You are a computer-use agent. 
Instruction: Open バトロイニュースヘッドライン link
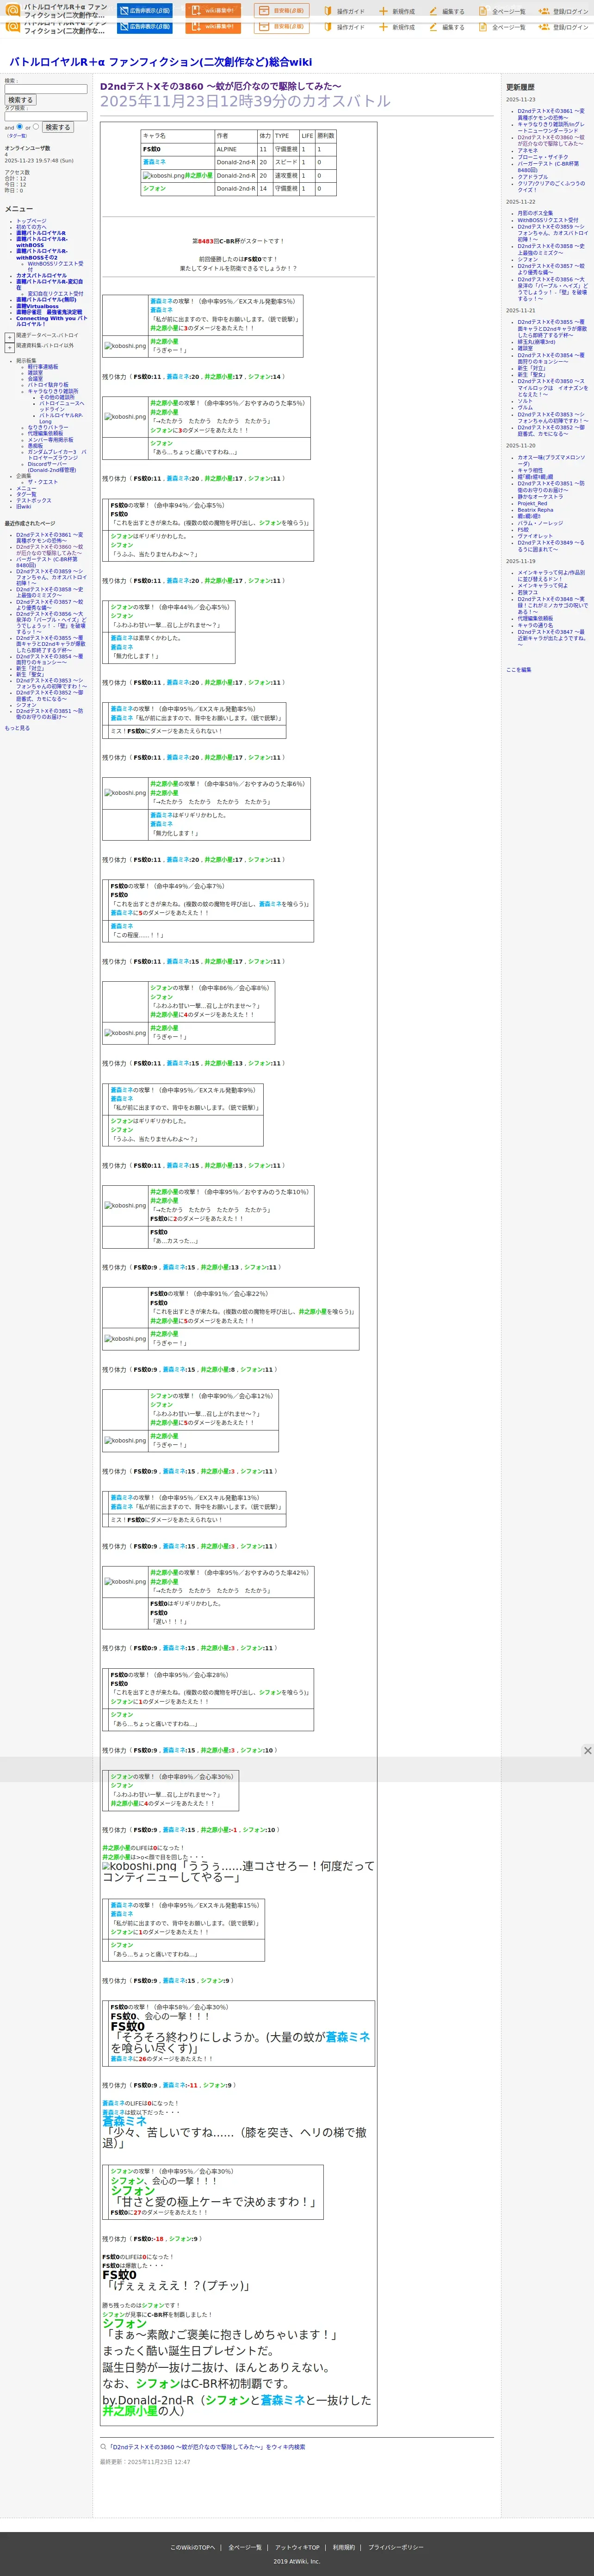pyautogui.click(x=61, y=406)
